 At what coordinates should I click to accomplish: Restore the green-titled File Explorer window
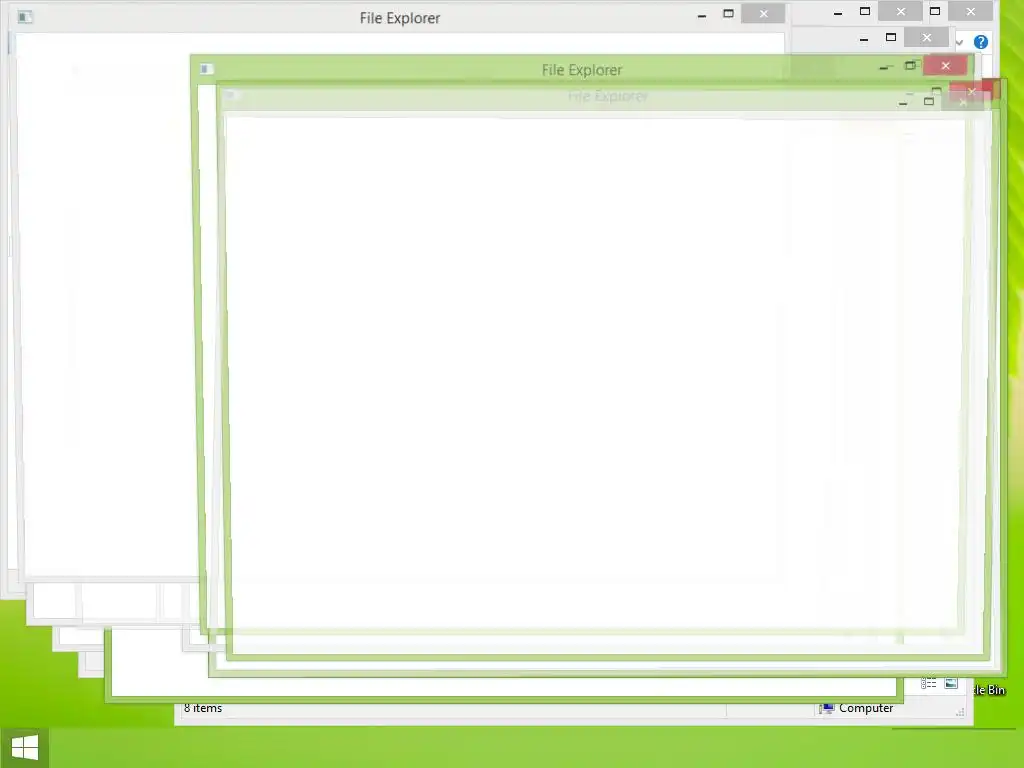point(910,65)
